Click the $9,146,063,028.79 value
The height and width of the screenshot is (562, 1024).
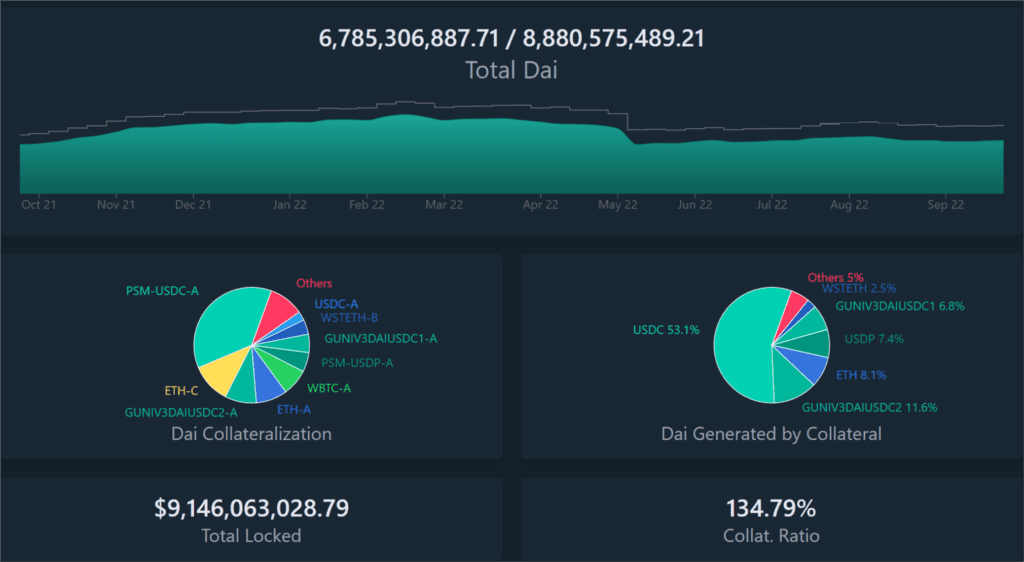pos(251,508)
